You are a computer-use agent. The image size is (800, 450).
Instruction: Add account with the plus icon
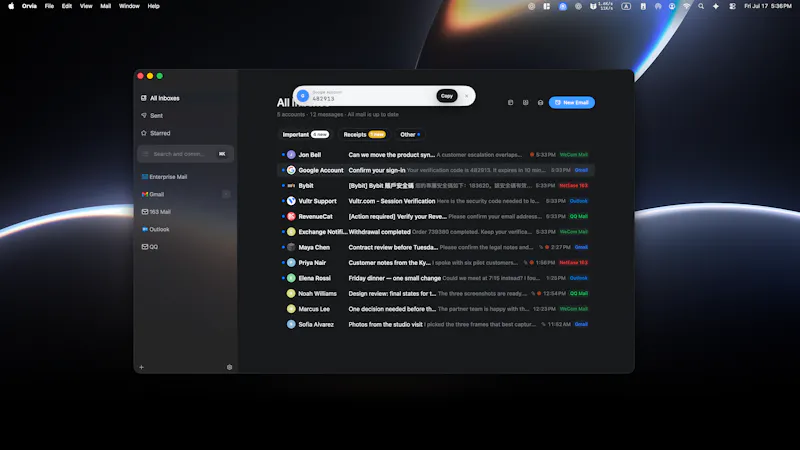(141, 367)
